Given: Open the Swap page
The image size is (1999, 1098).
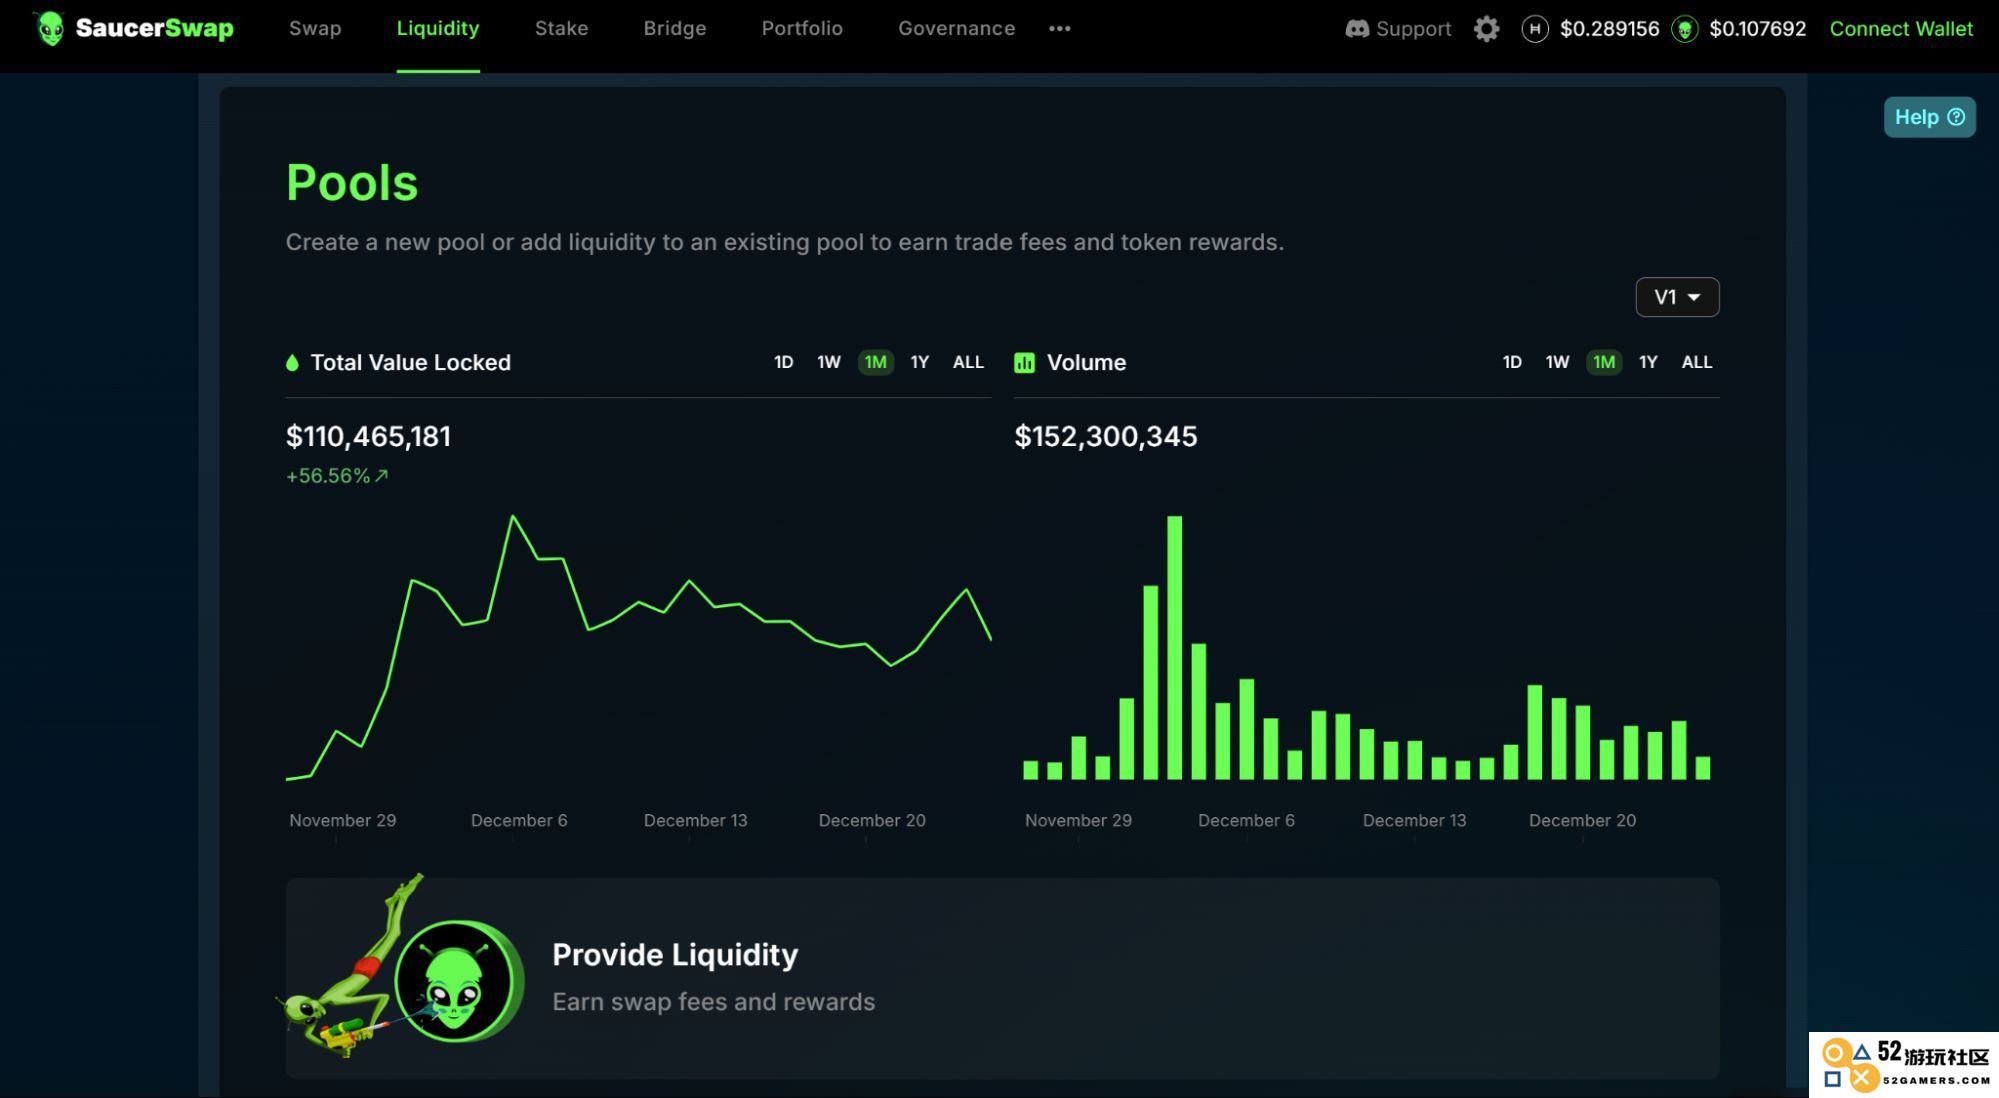Looking at the screenshot, I should 315,28.
